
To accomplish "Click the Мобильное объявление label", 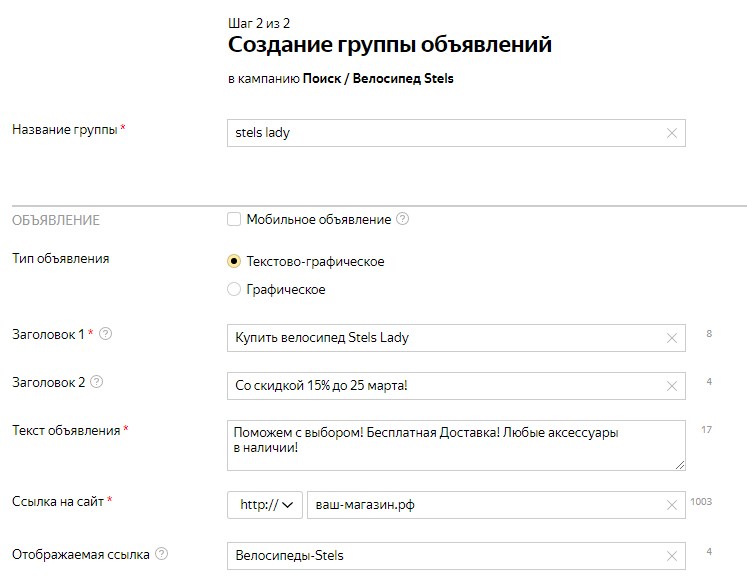I will (319, 220).
